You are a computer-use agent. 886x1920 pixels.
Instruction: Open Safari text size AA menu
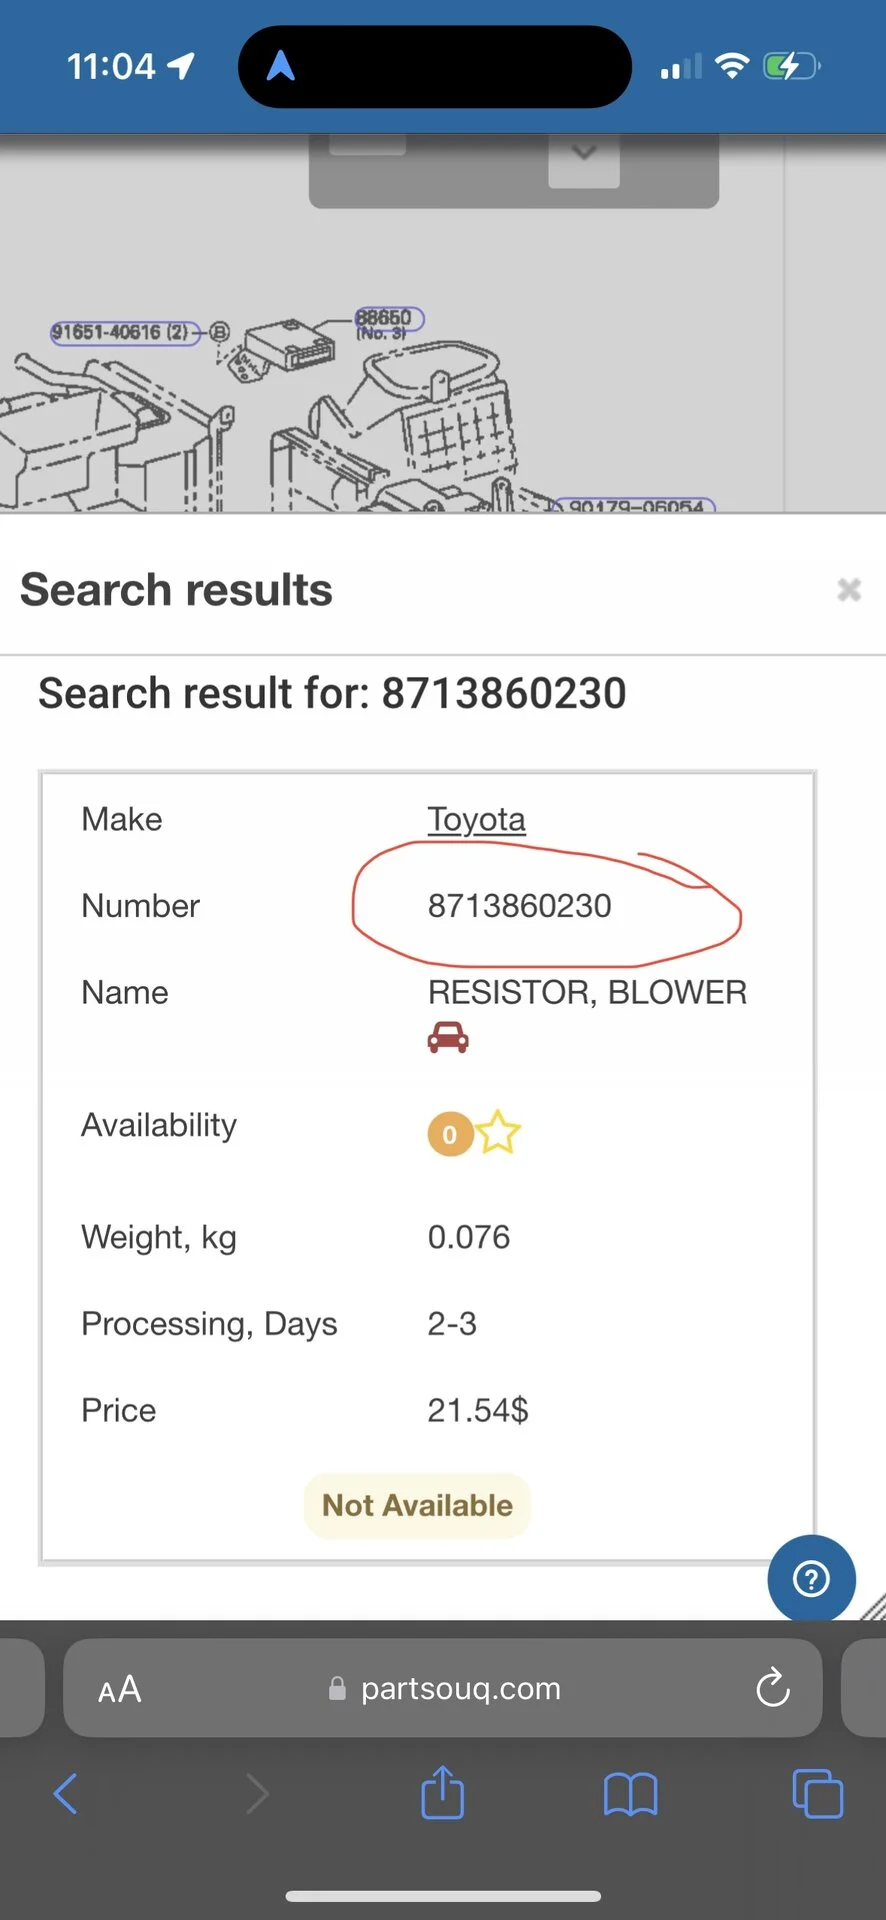coord(120,1690)
